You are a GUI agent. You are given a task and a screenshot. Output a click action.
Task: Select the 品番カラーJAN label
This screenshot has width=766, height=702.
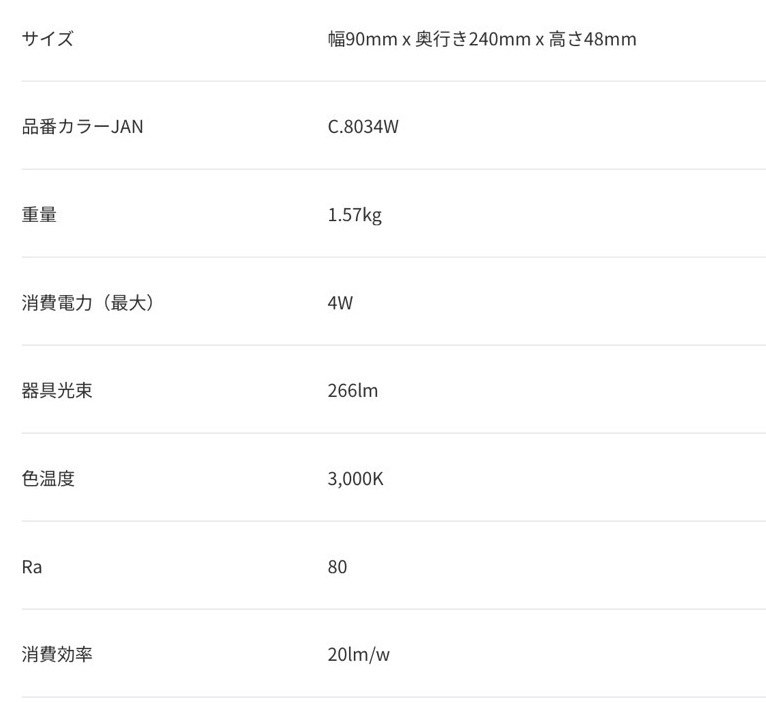point(83,127)
